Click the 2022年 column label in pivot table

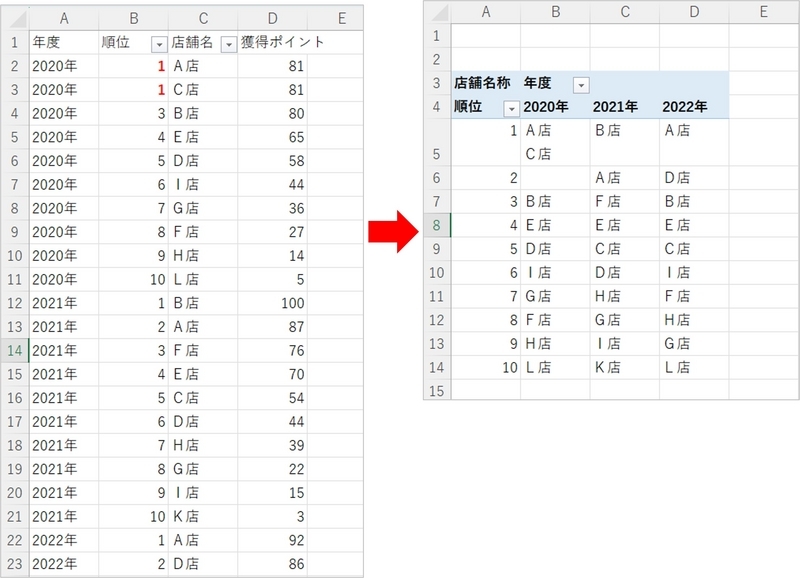(694, 106)
